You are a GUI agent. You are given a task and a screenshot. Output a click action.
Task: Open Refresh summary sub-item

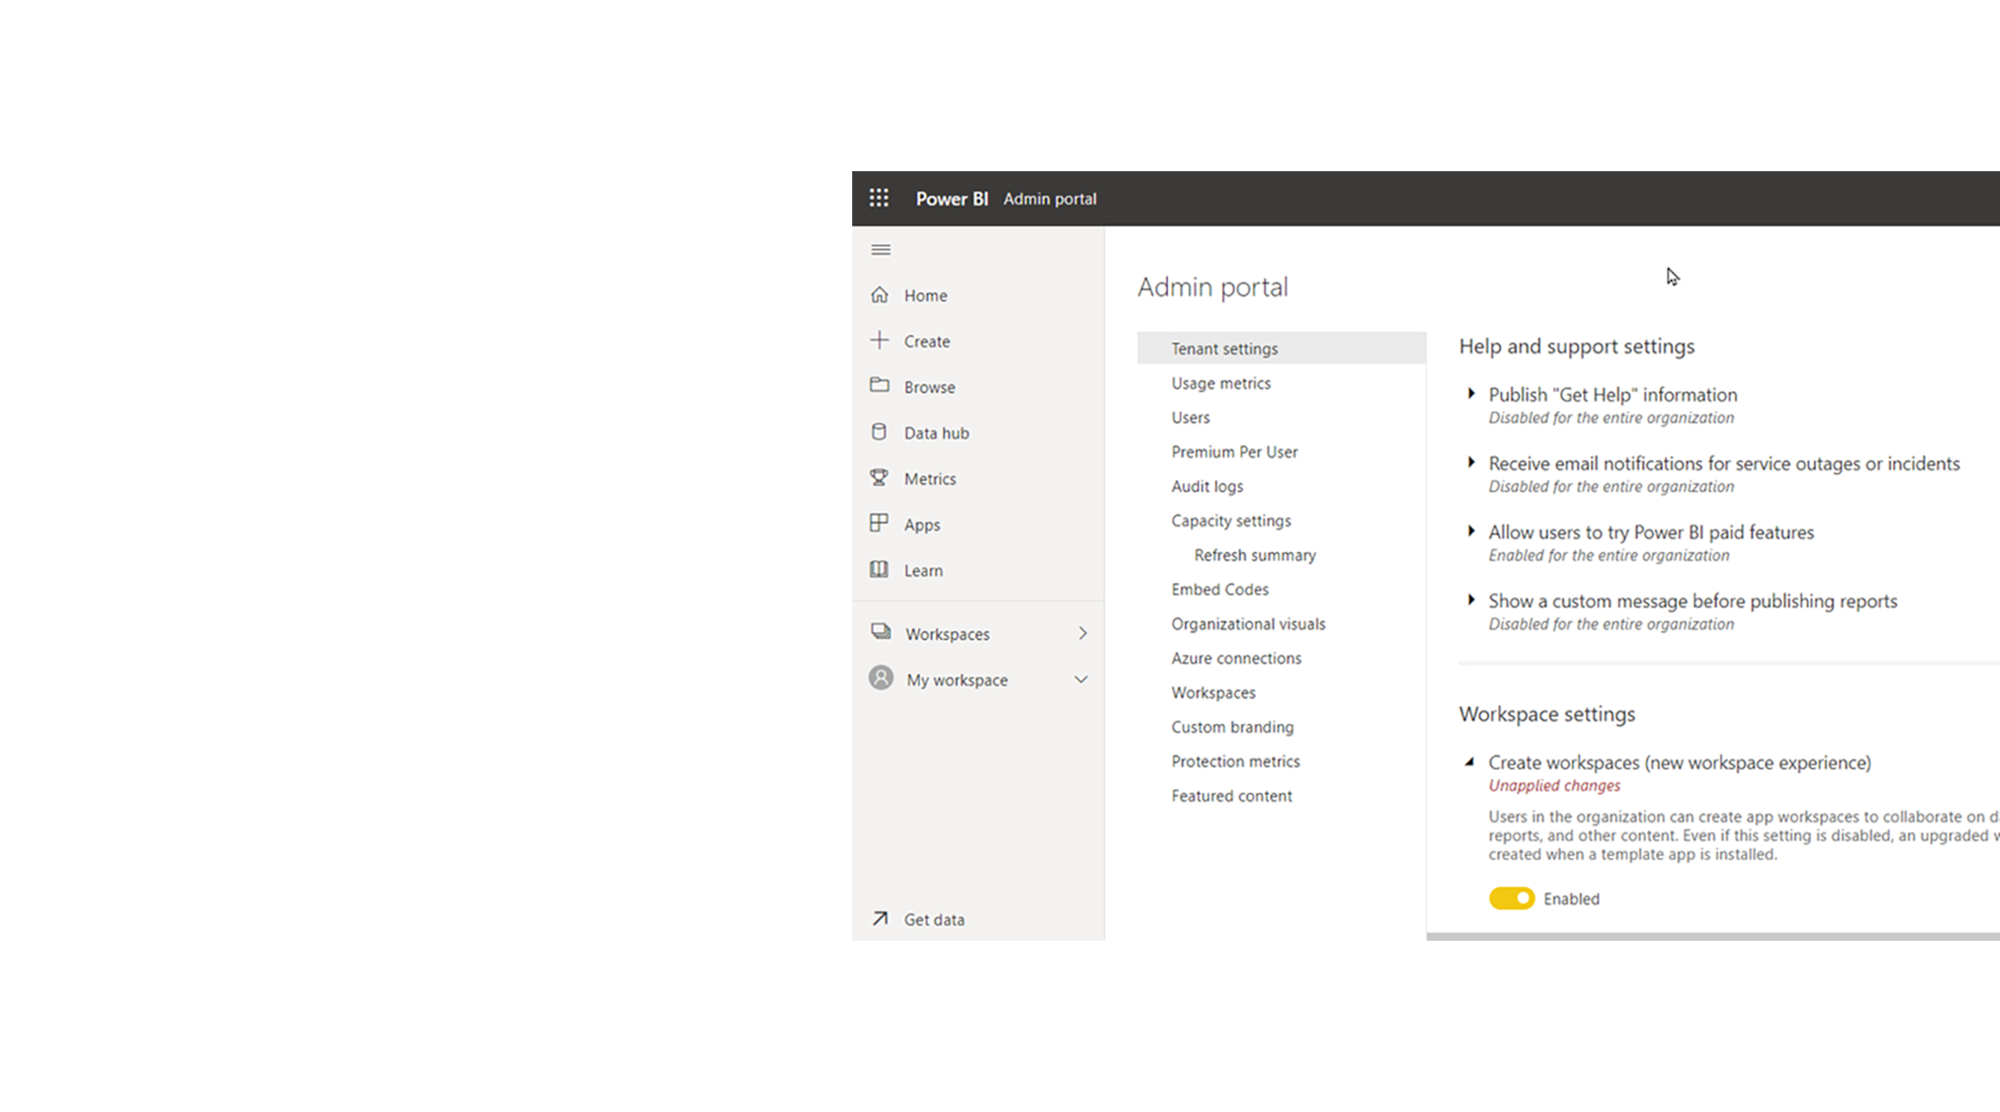pos(1254,555)
